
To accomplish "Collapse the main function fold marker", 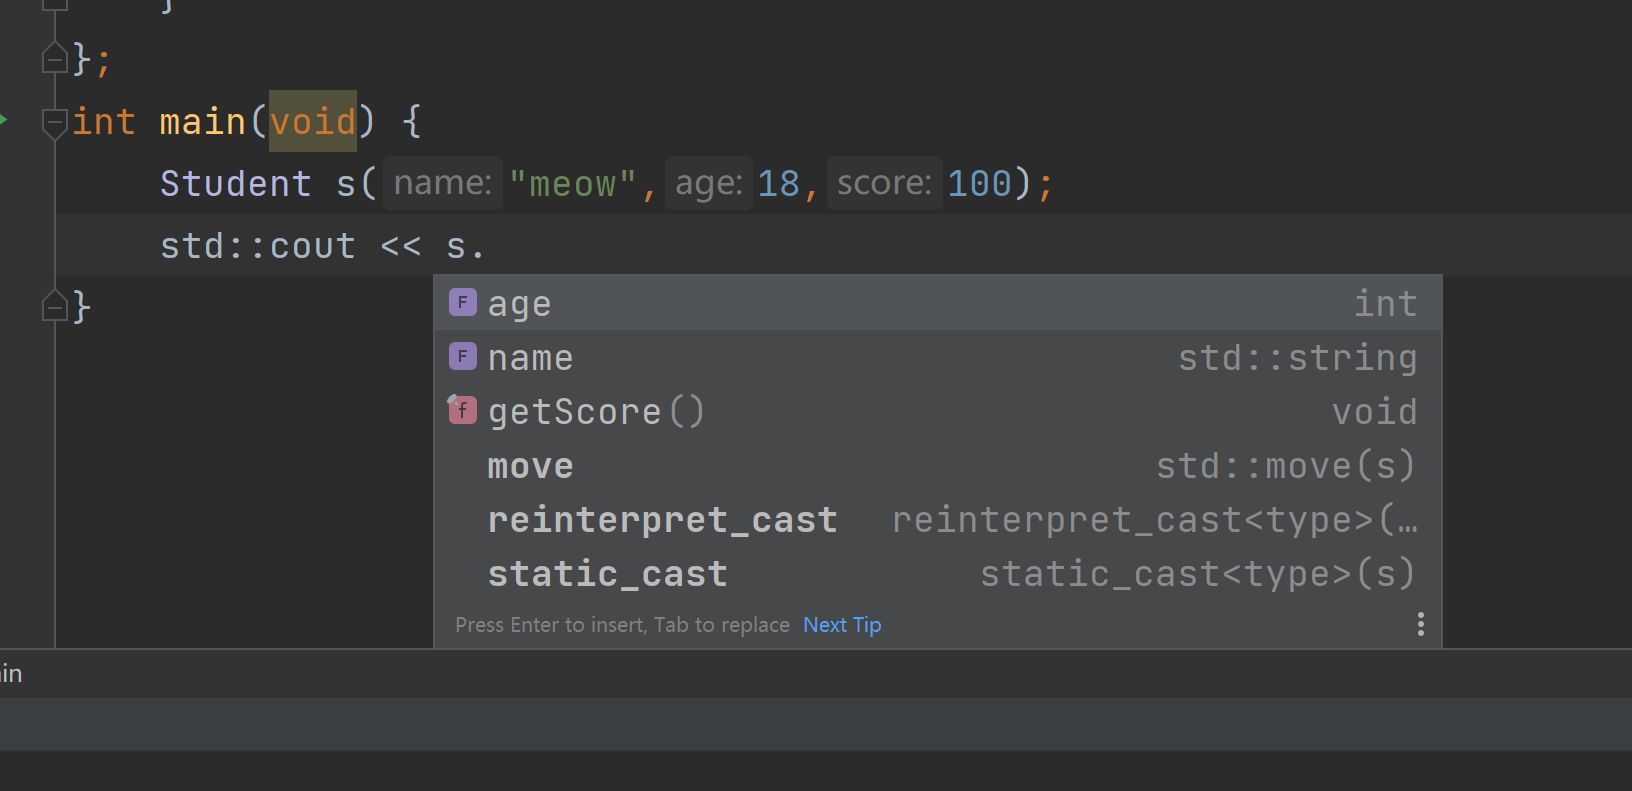I will 54,122.
